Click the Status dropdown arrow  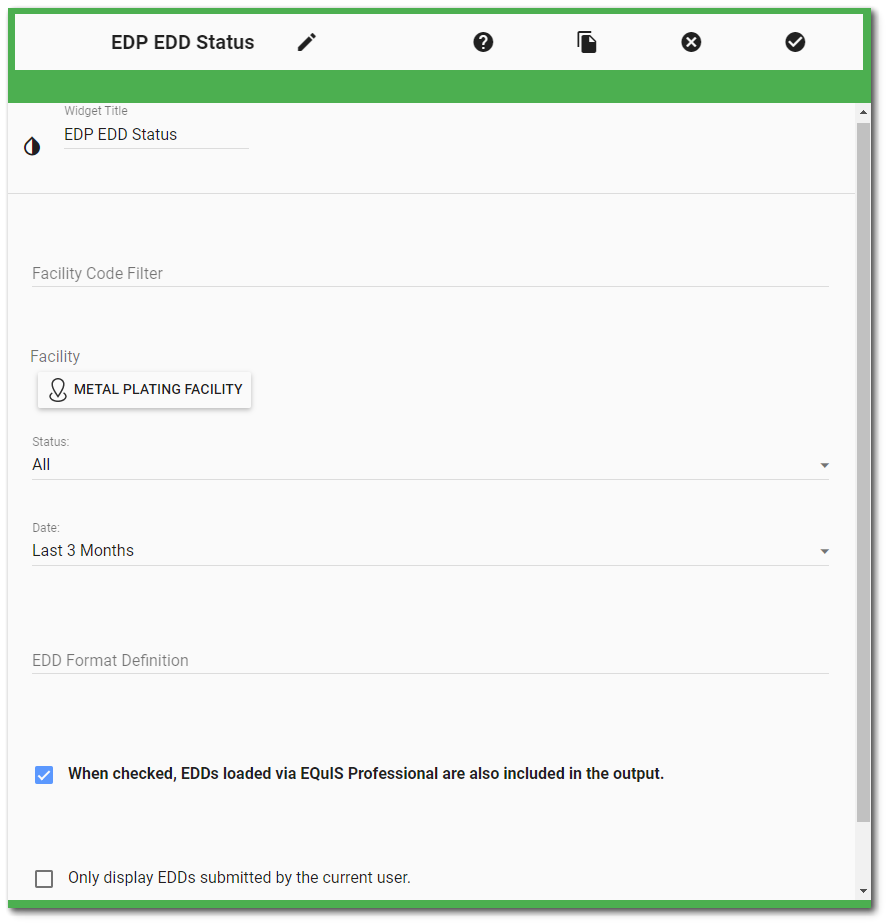point(824,465)
